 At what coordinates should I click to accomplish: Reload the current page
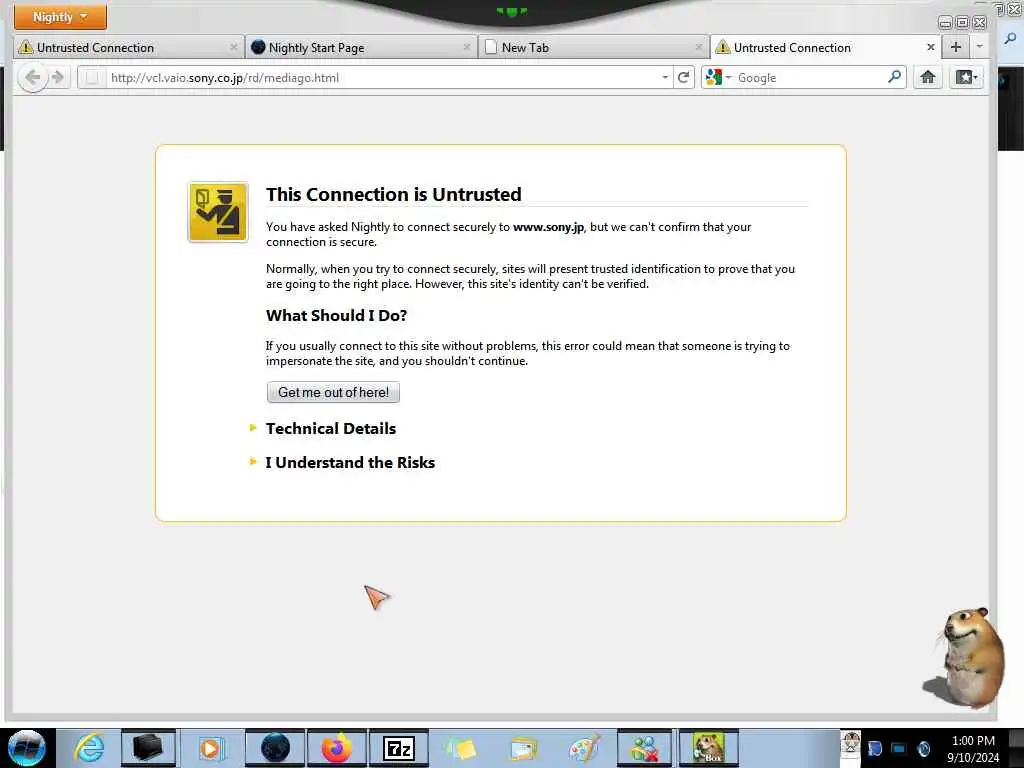coord(683,78)
